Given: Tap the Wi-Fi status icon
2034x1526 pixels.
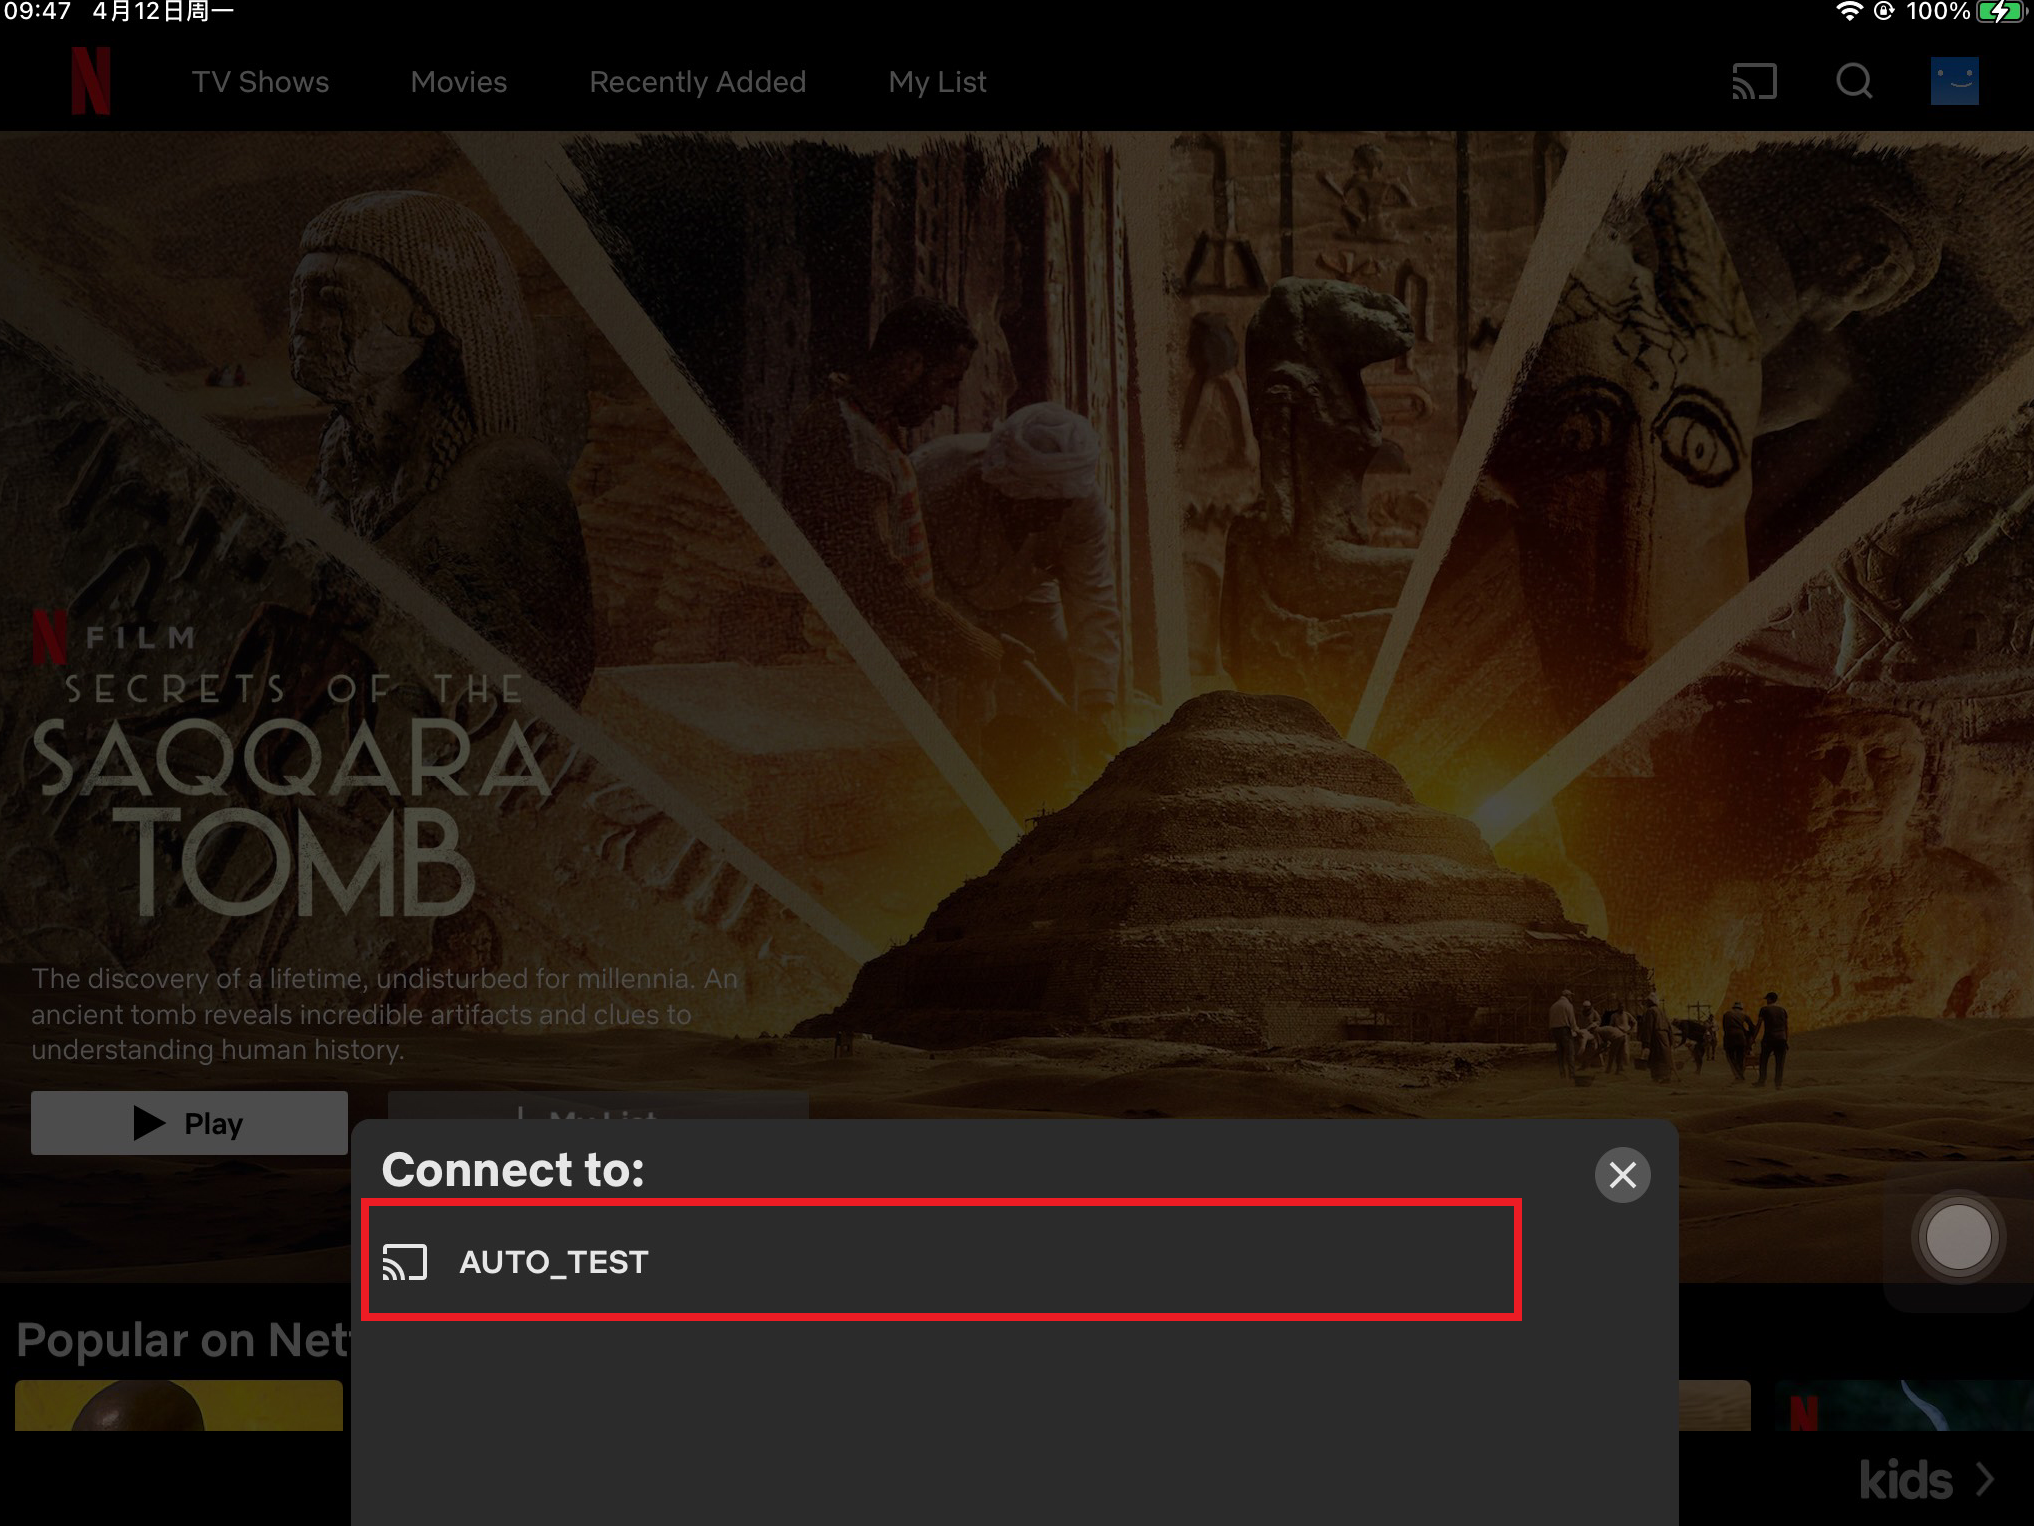Looking at the screenshot, I should [x=1849, y=12].
